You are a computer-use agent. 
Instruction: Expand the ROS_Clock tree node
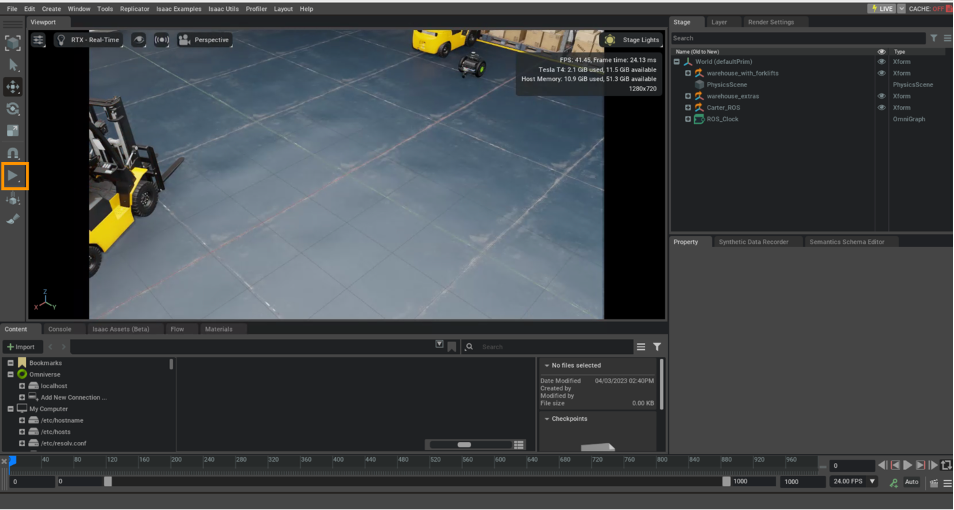click(x=688, y=119)
